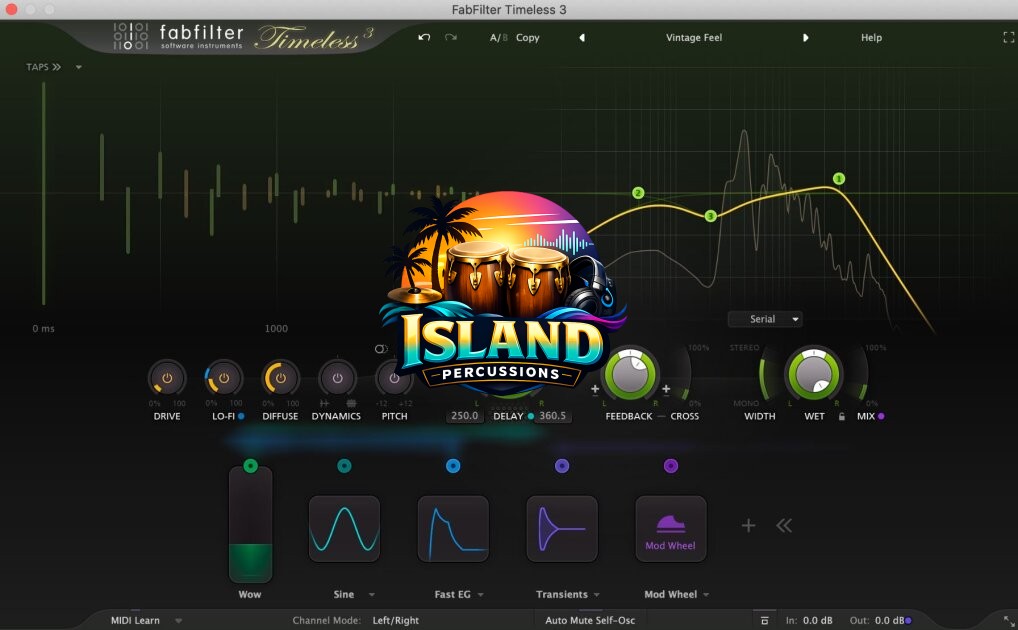The image size is (1018, 630).
Task: Toggle the wet lock icon
Action: click(x=842, y=416)
